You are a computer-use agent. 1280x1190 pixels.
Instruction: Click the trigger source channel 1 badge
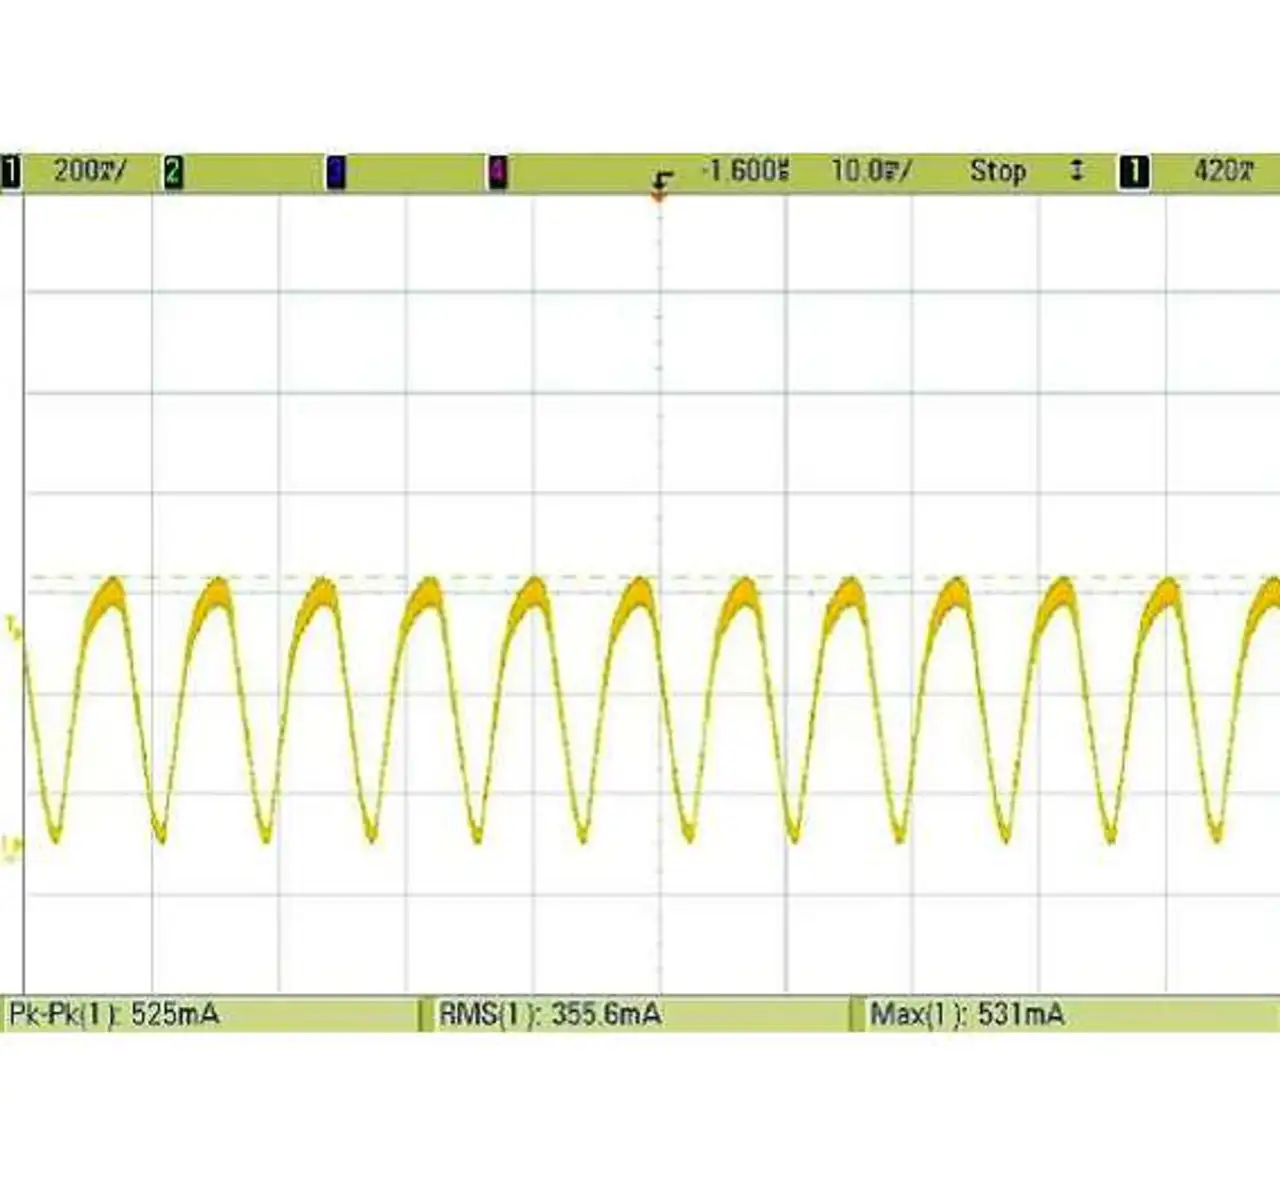pyautogui.click(x=1133, y=172)
